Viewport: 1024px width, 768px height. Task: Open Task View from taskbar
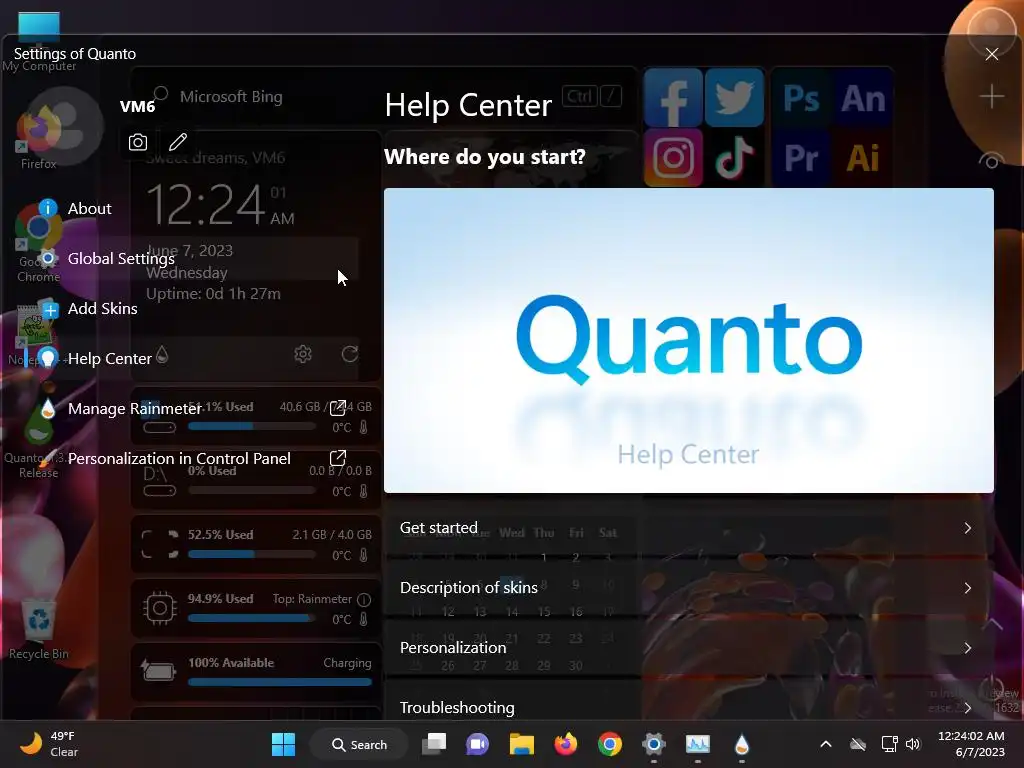434,744
